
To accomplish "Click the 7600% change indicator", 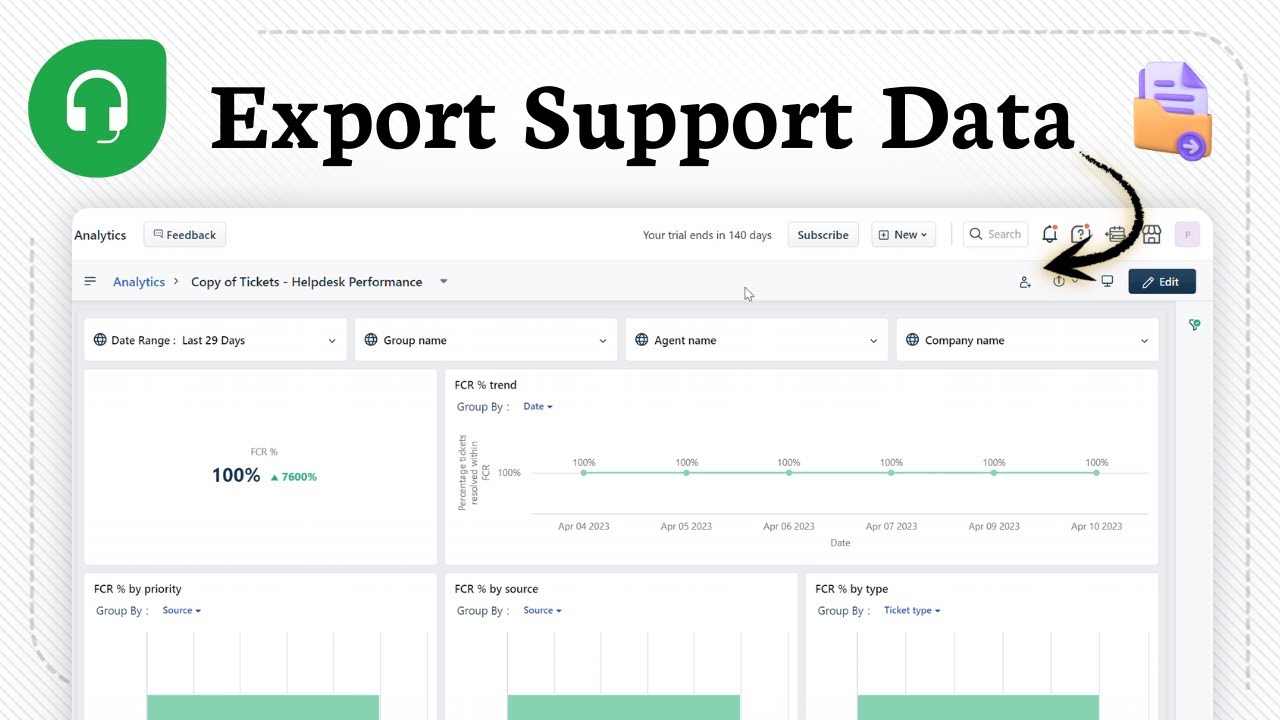I will point(293,477).
